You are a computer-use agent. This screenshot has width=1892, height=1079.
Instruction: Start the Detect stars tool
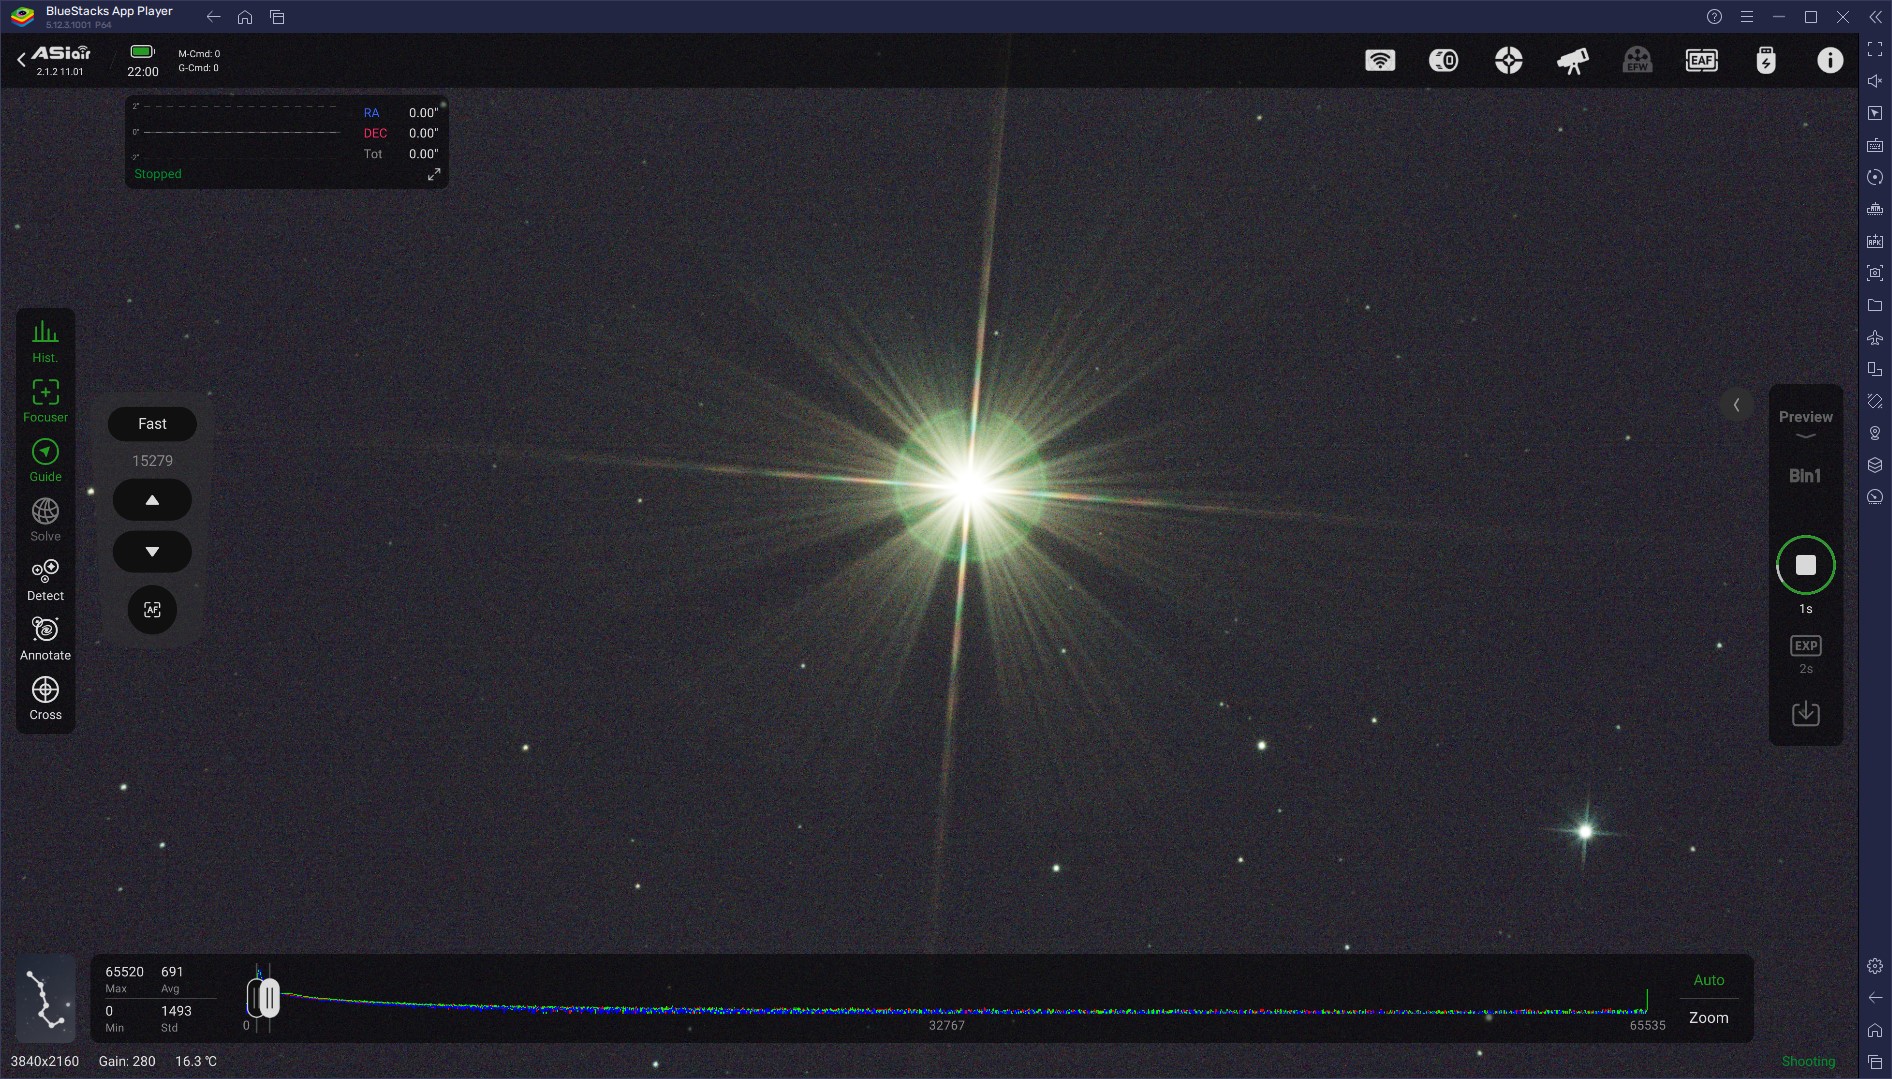(45, 580)
